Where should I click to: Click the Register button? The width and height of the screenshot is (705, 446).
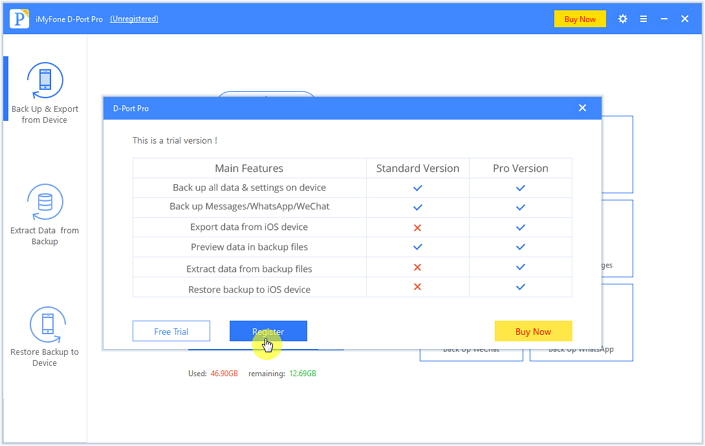pos(268,331)
